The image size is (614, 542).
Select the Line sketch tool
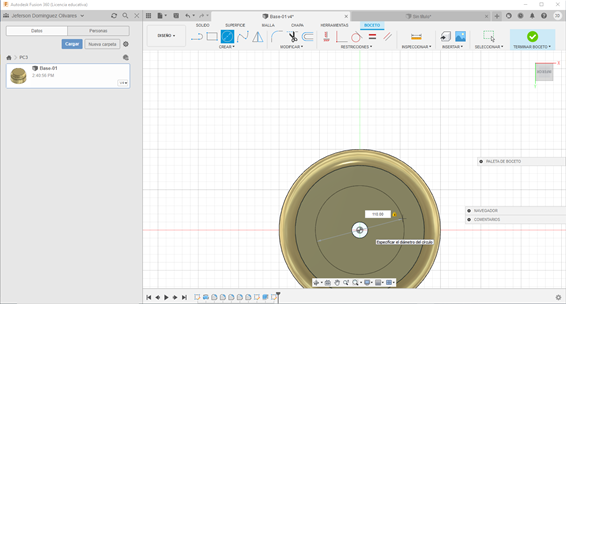197,37
